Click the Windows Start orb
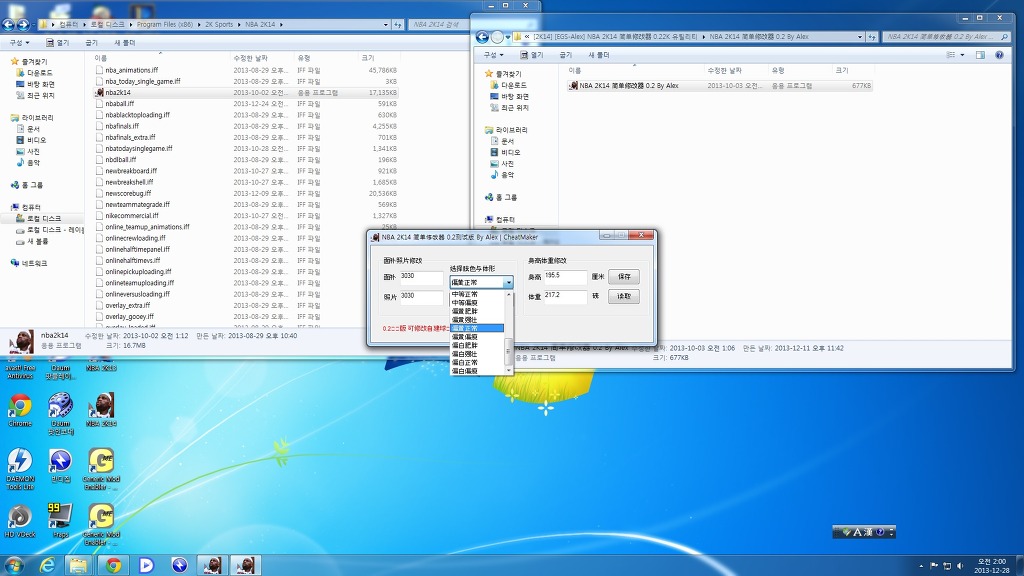 [14, 565]
